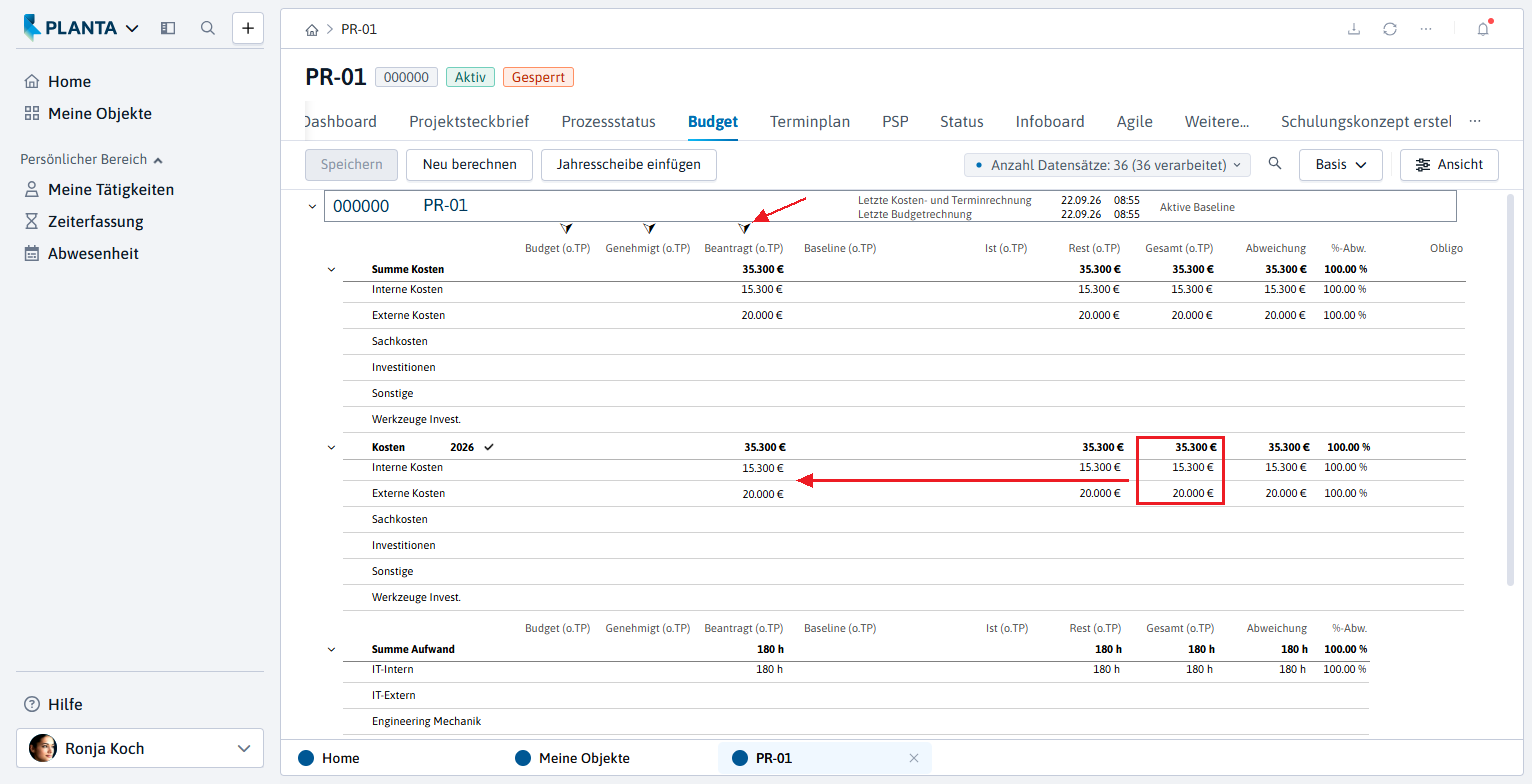Screen dimensions: 1532x784
Task: Open the tab overflow three-dots menu
Action: coord(1474,121)
